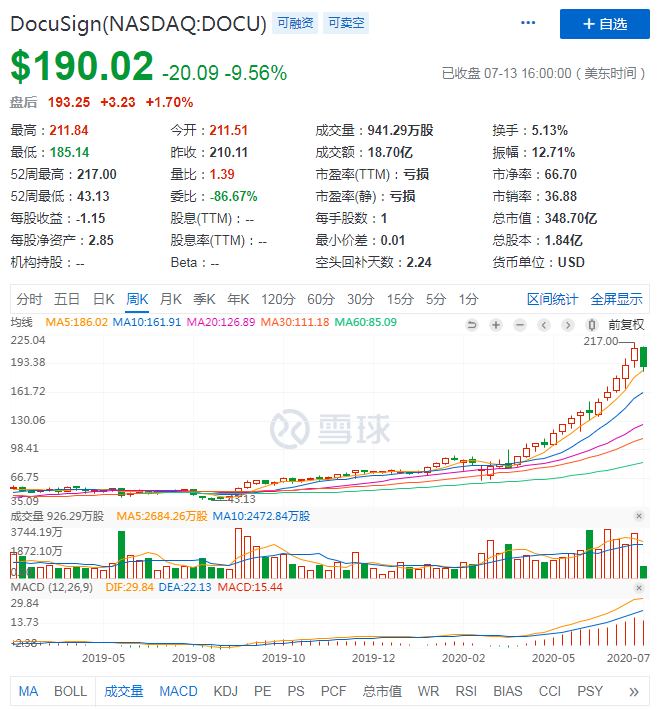
Task: Click the MA30:111.18 legend label
Action: pyautogui.click(x=295, y=322)
